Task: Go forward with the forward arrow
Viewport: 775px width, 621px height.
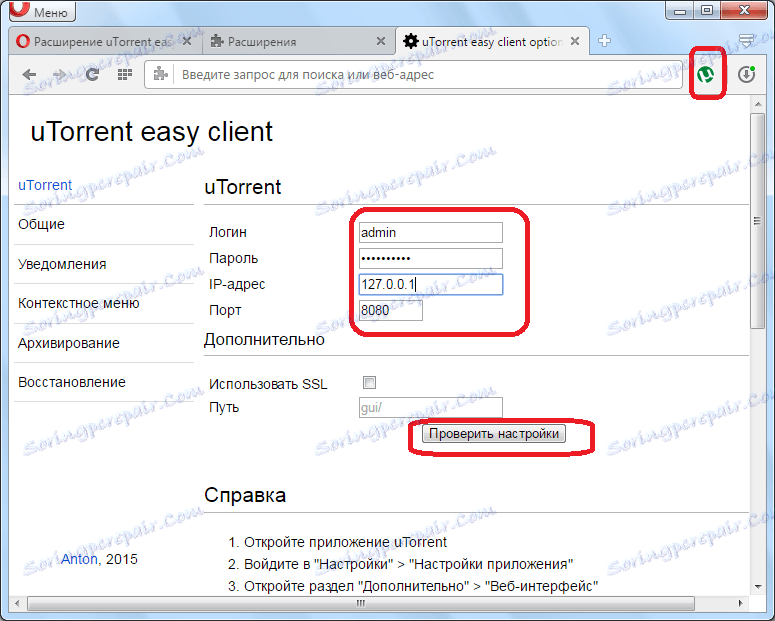Action: (x=60, y=75)
